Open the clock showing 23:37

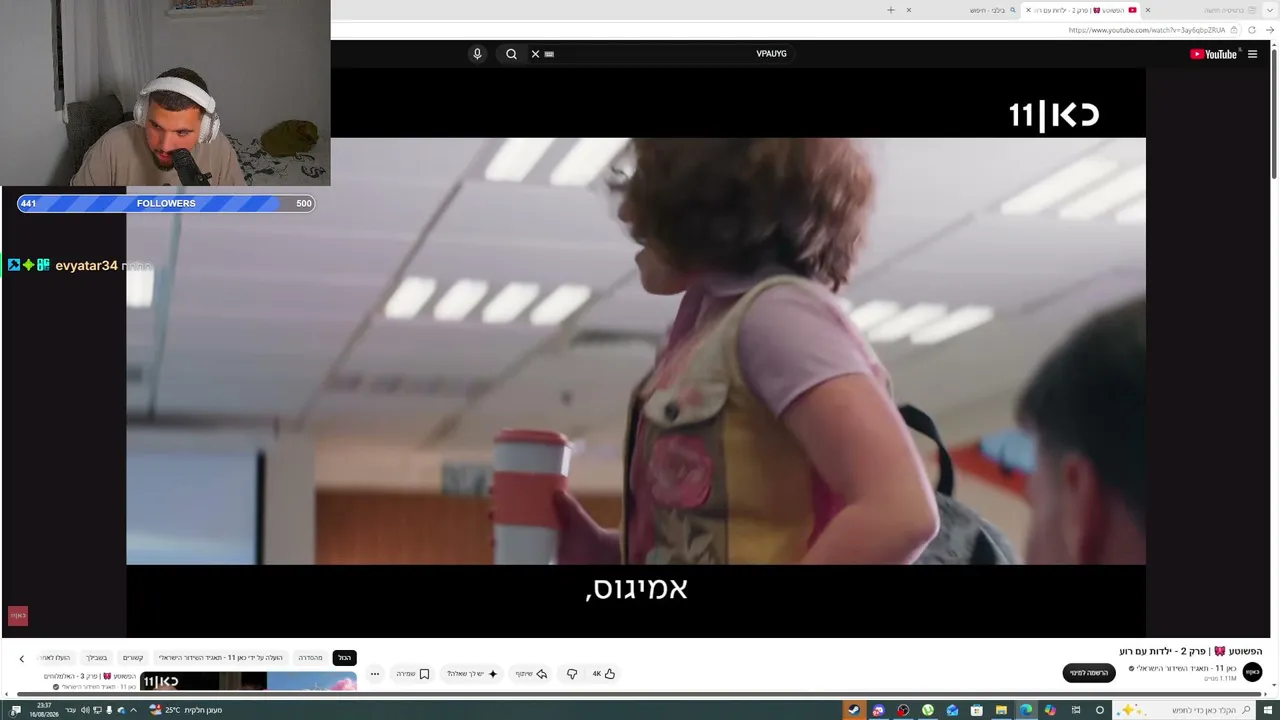click(45, 710)
